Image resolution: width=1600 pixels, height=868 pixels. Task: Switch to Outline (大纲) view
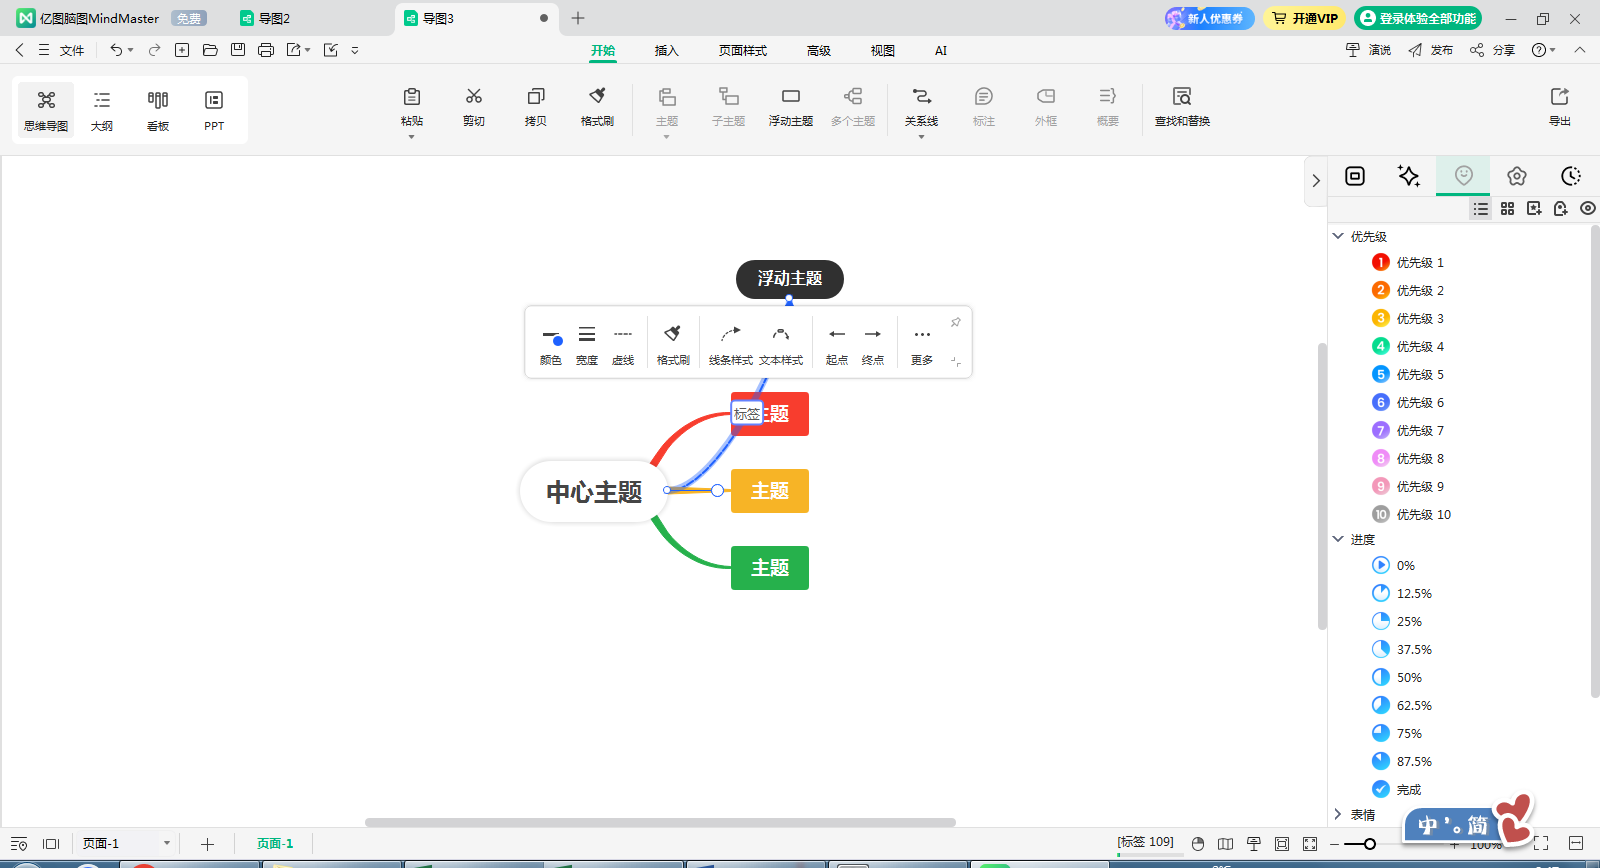click(x=102, y=110)
